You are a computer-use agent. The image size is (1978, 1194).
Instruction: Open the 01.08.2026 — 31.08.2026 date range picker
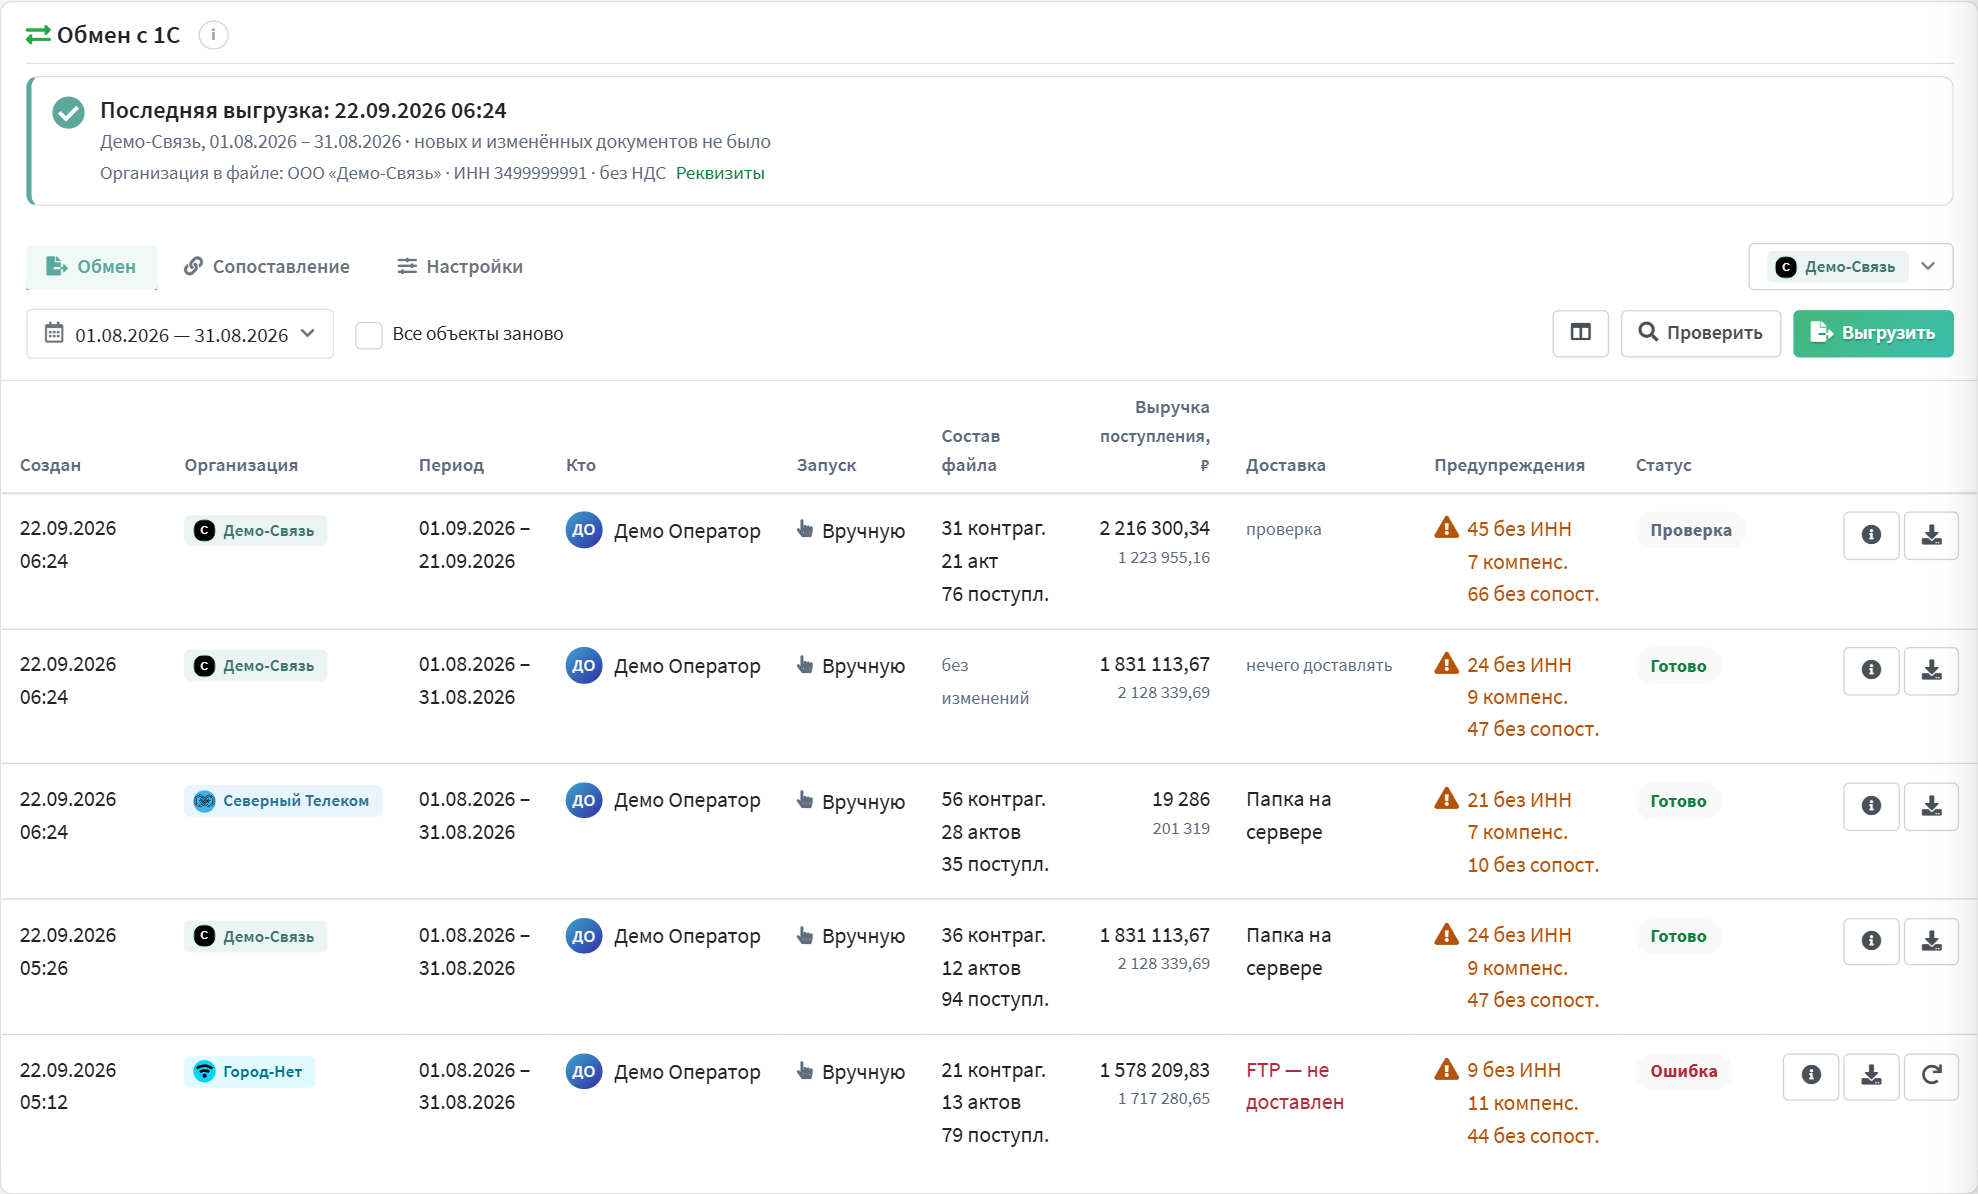pos(180,334)
